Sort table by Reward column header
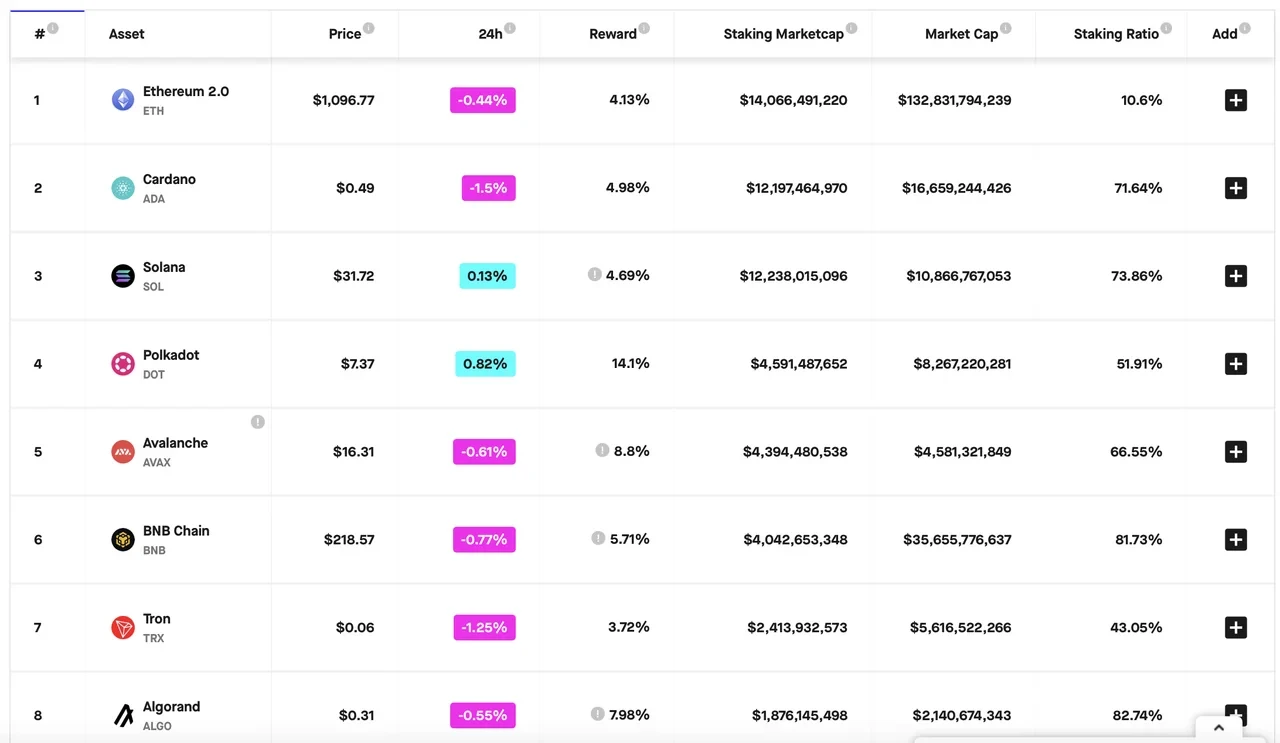This screenshot has height=743, width=1280. point(612,34)
